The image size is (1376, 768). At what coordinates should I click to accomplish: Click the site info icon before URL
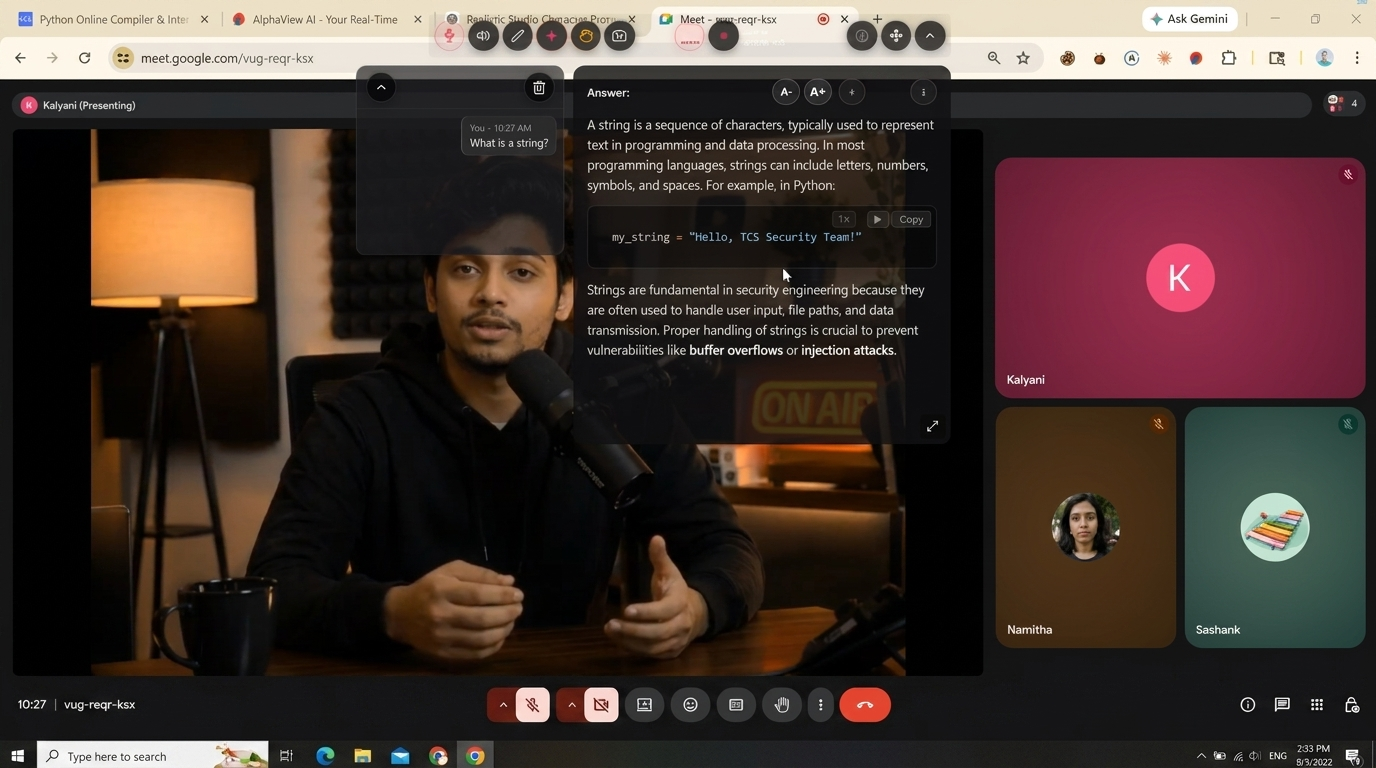pyautogui.click(x=123, y=58)
